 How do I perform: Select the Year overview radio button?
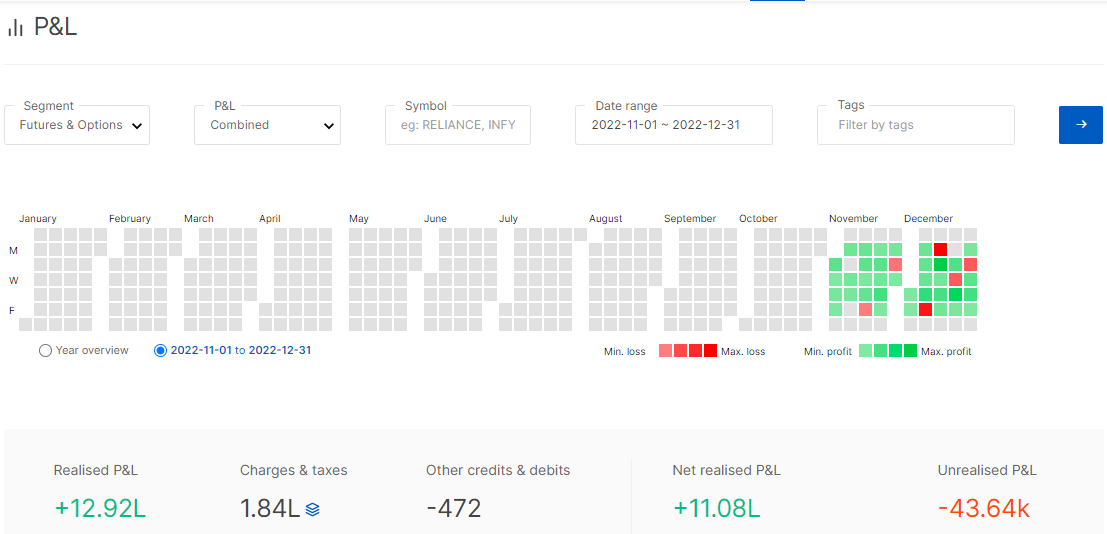coord(46,350)
